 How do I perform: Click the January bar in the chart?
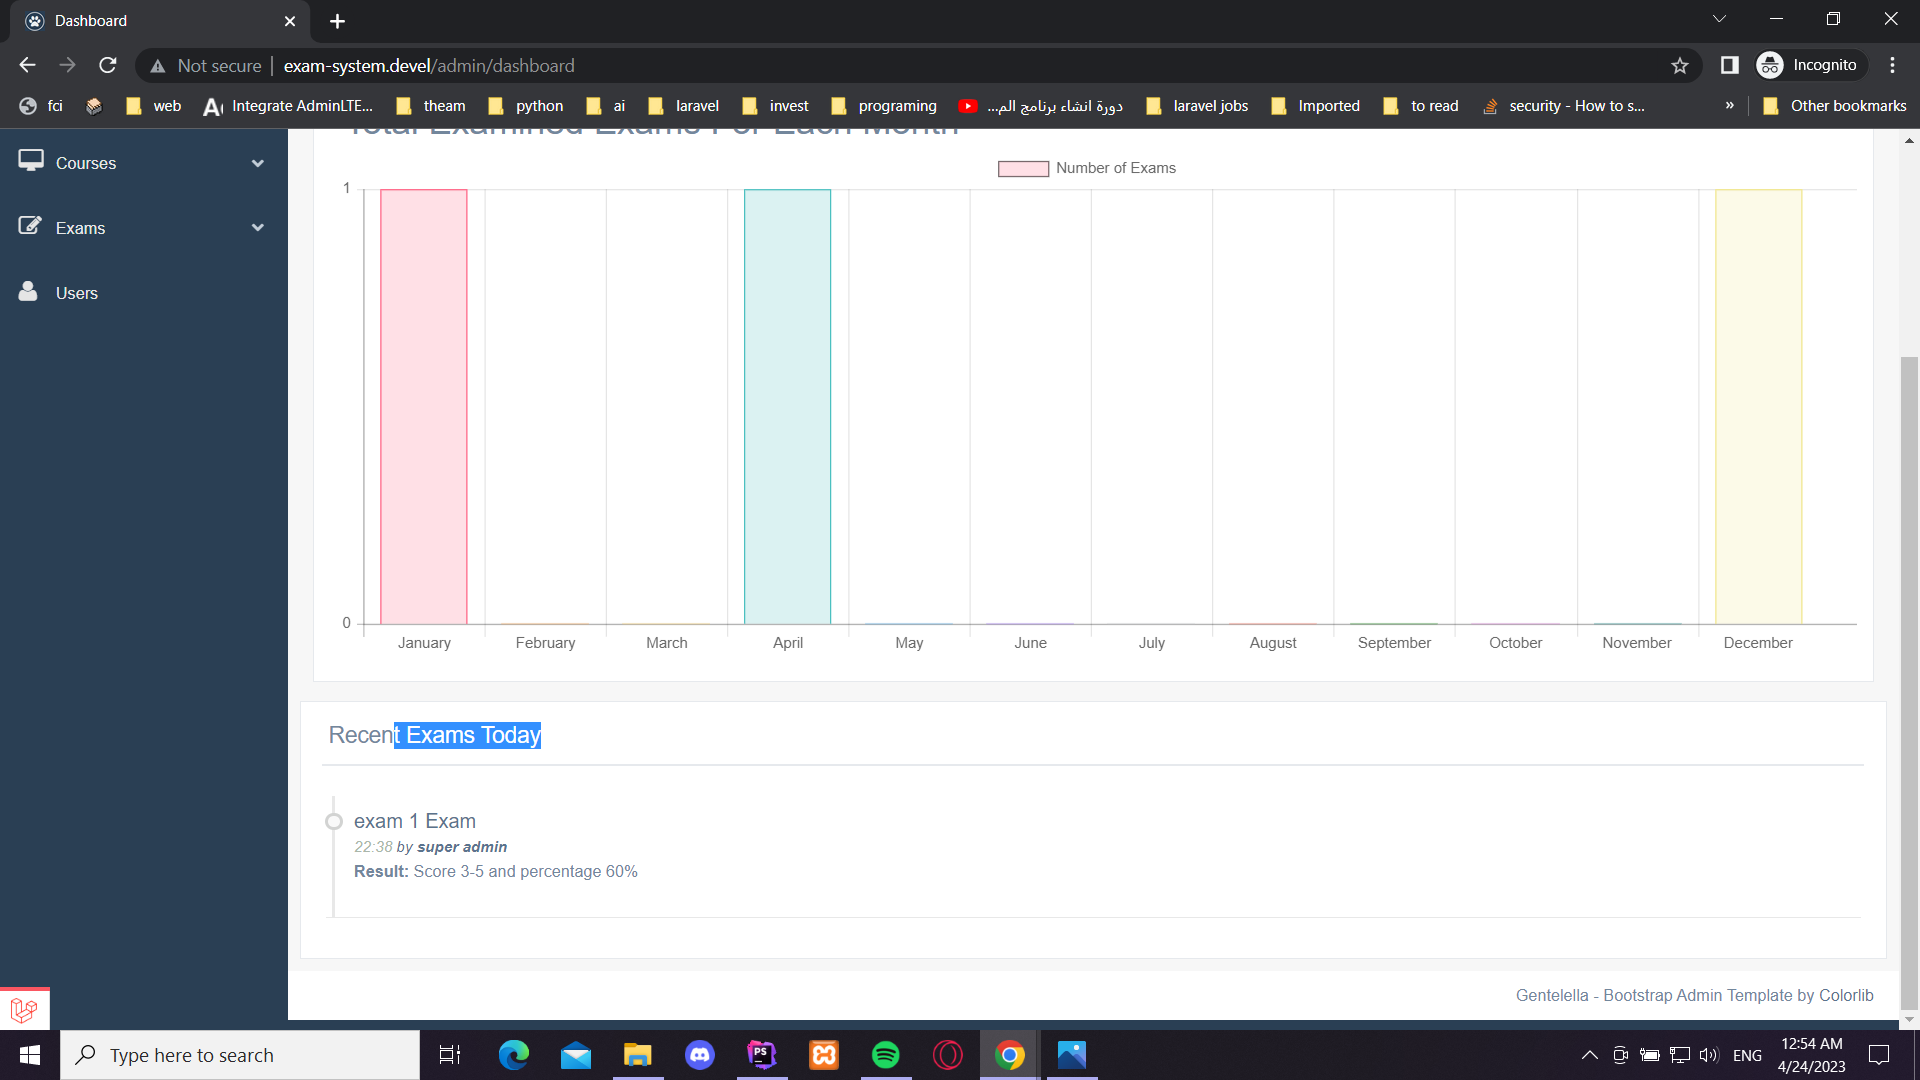click(x=424, y=406)
